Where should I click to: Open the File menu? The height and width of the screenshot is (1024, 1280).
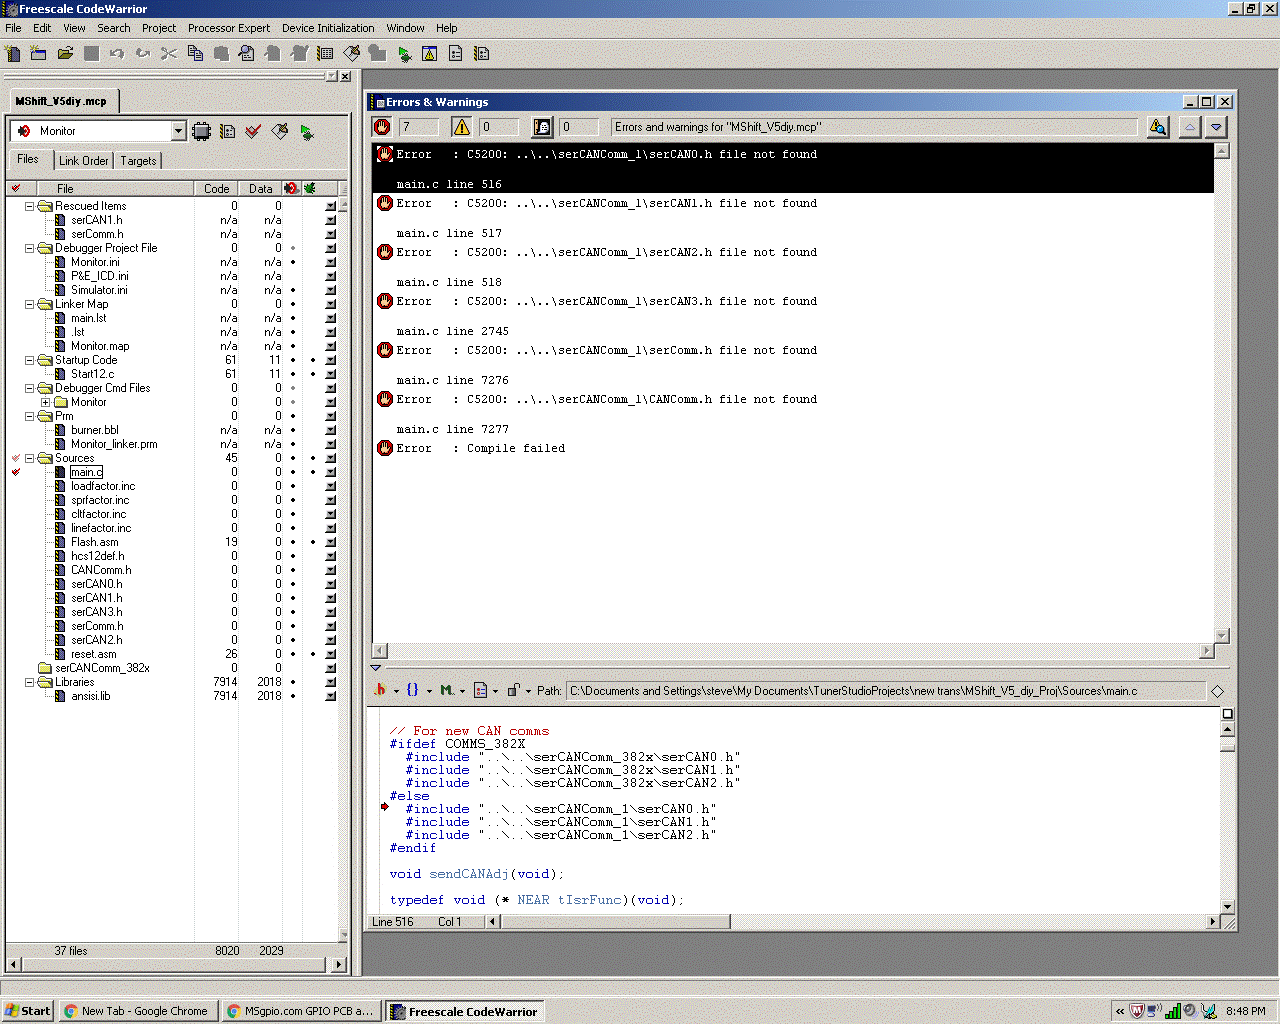(13, 28)
